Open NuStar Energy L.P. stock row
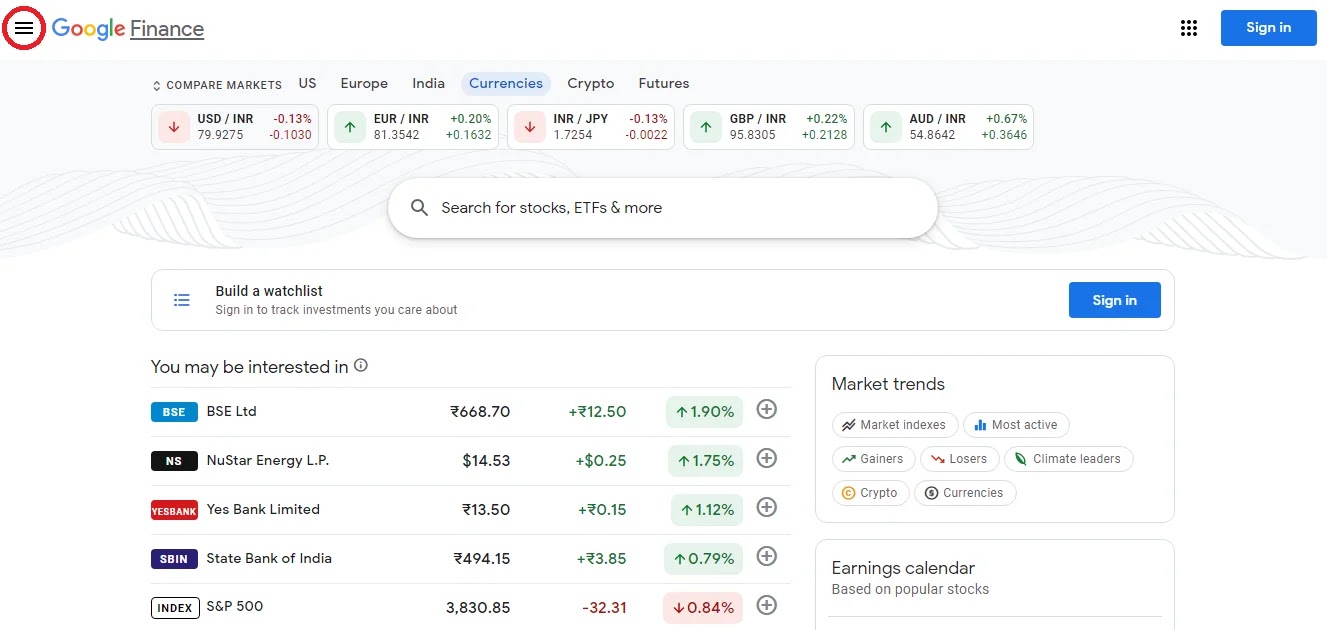1327x630 pixels. (471, 461)
